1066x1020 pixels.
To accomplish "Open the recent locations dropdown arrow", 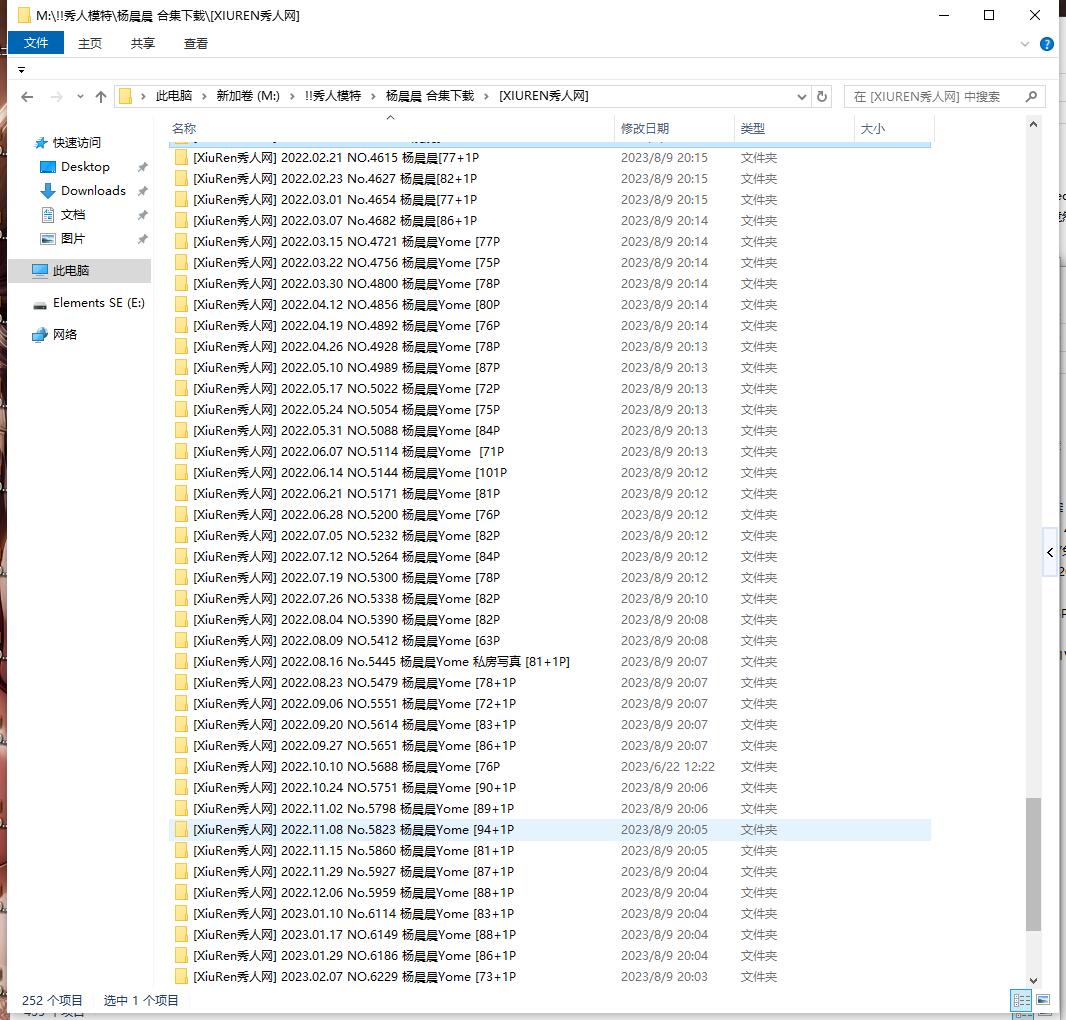I will point(80,97).
